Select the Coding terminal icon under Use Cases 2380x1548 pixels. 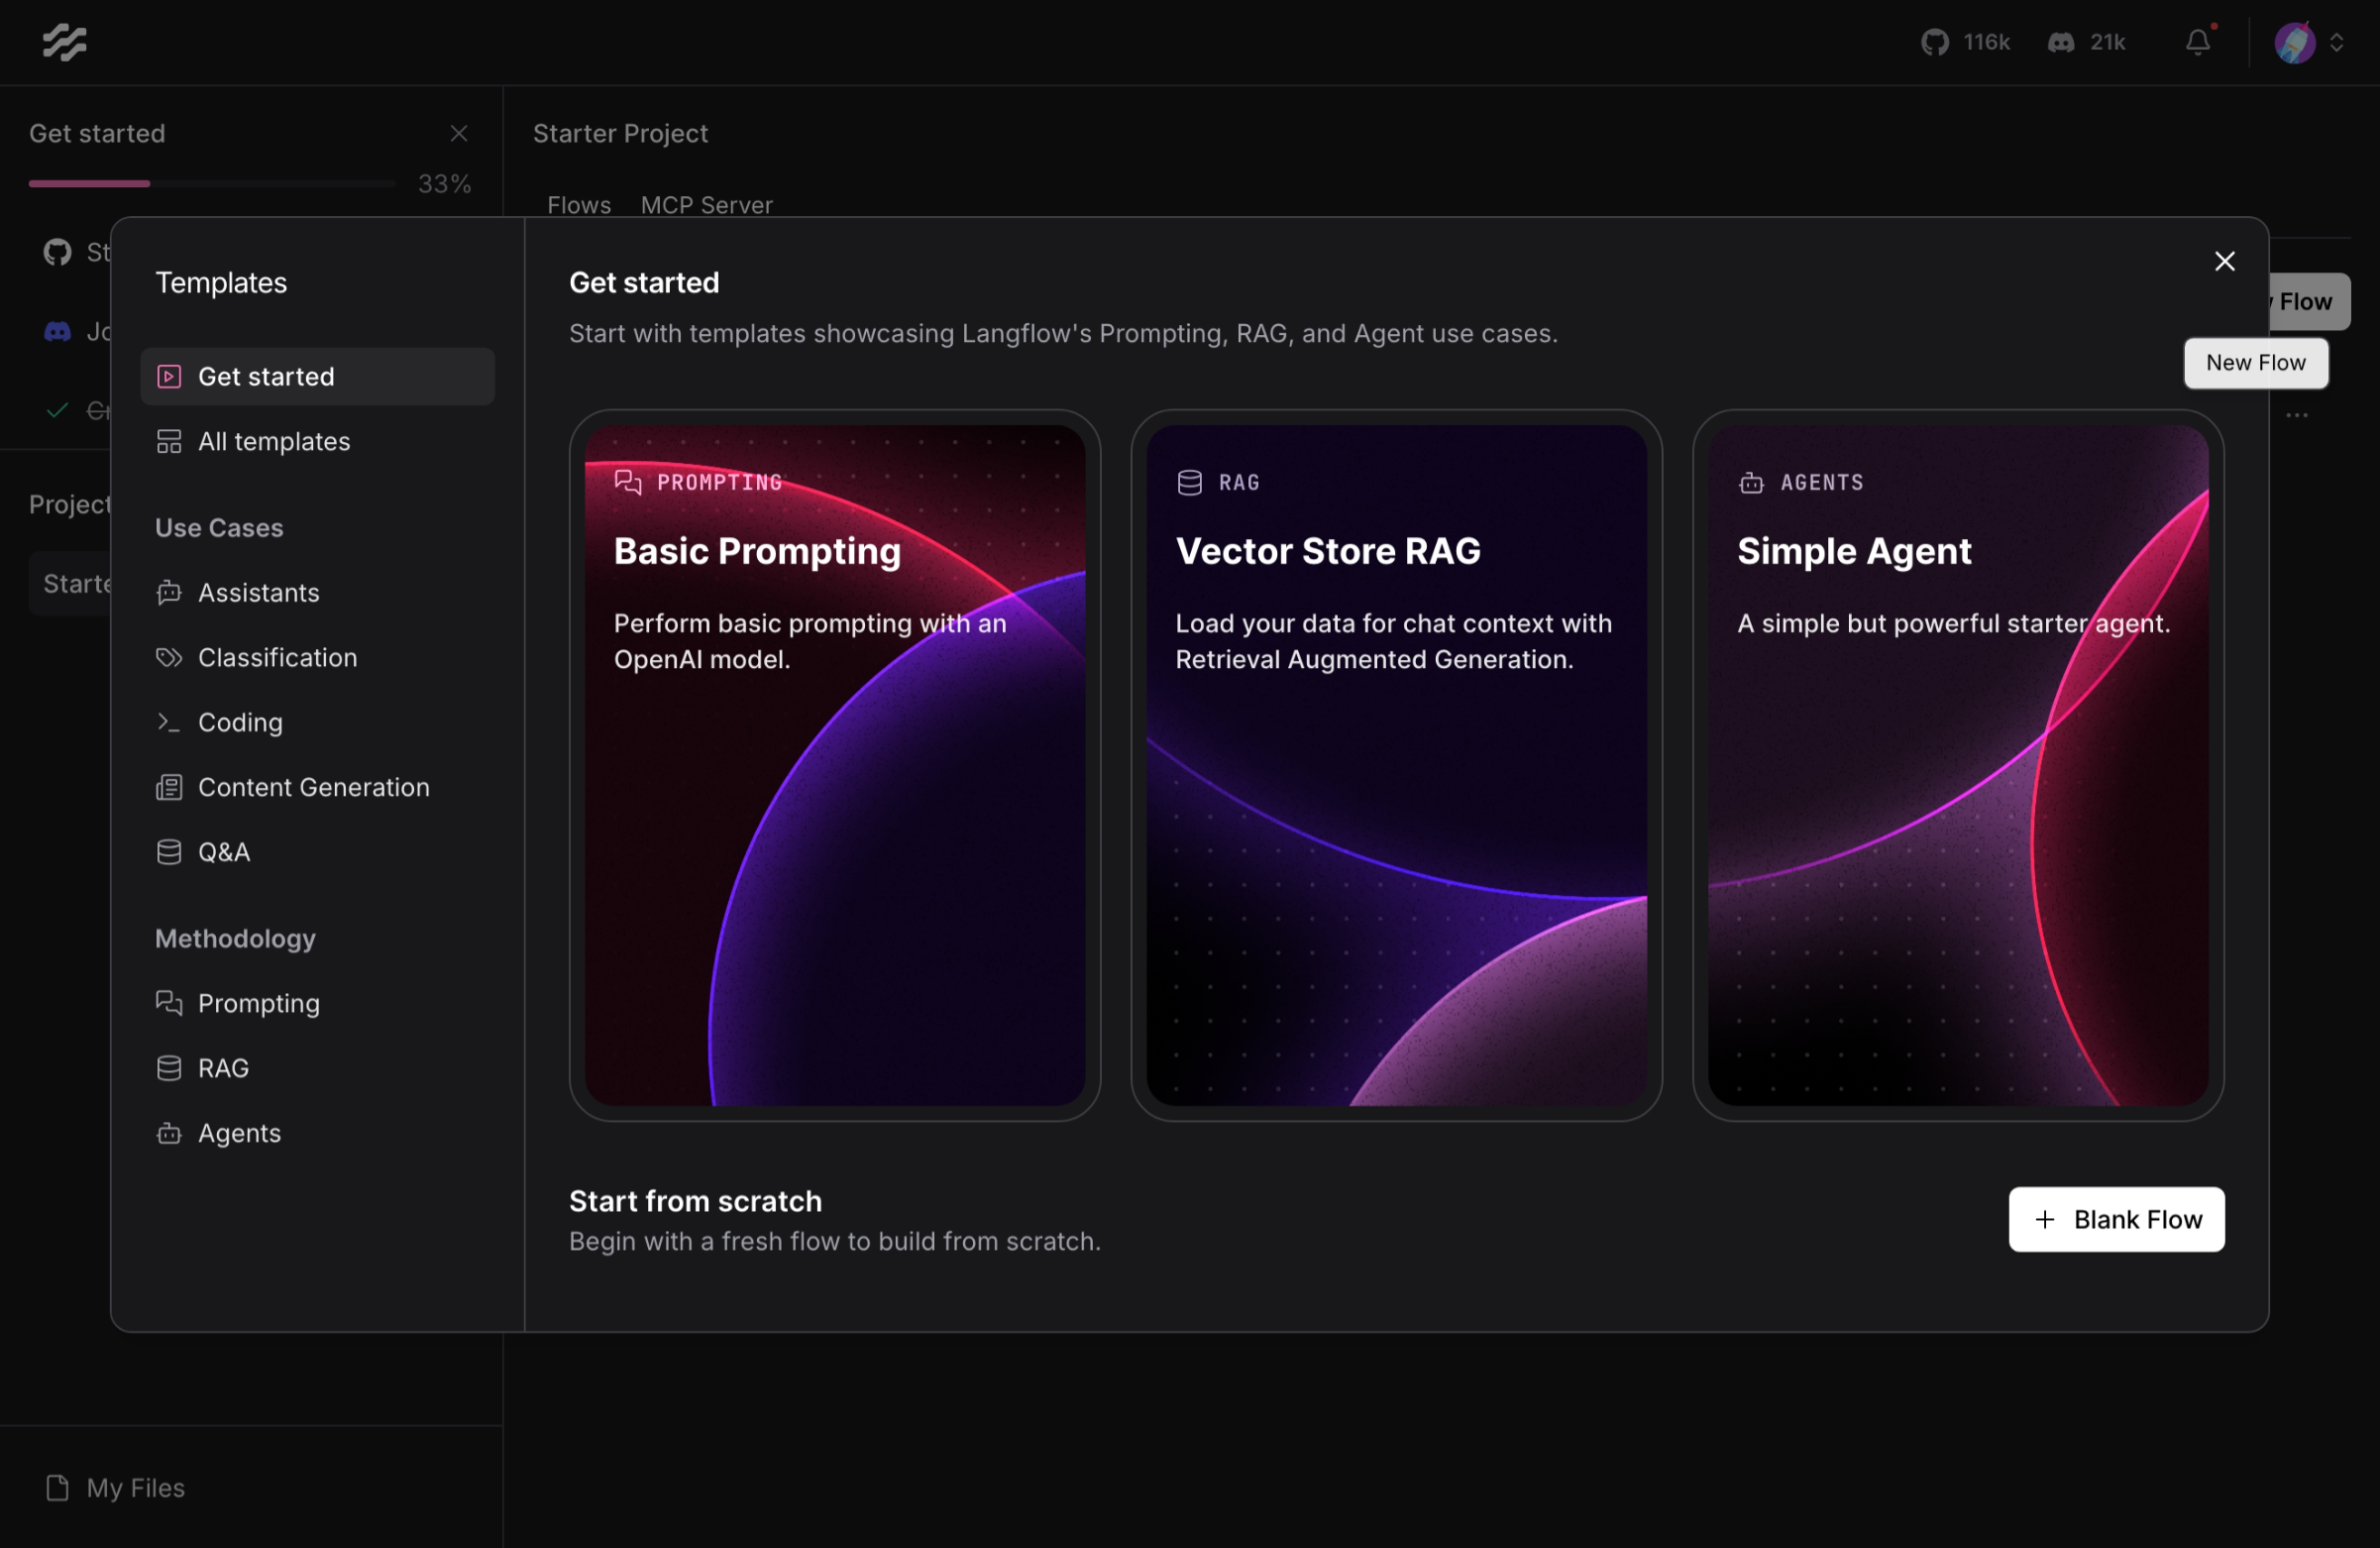(x=169, y=722)
